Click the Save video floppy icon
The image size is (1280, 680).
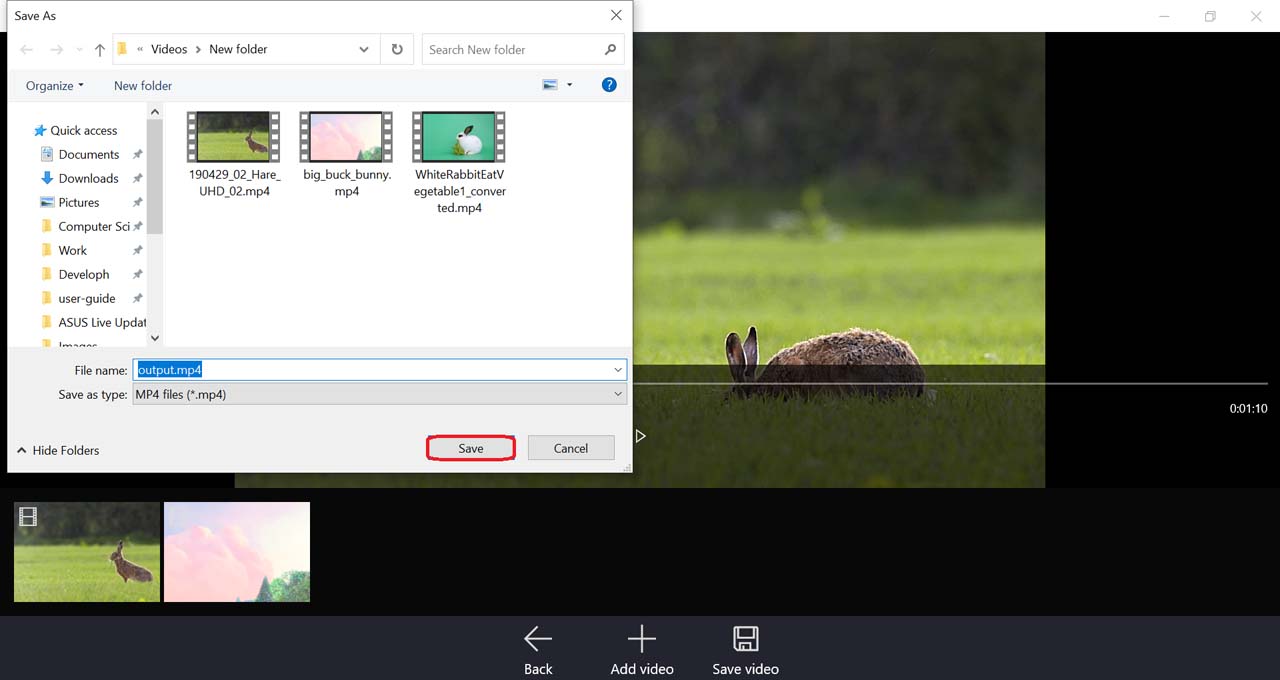pos(745,639)
